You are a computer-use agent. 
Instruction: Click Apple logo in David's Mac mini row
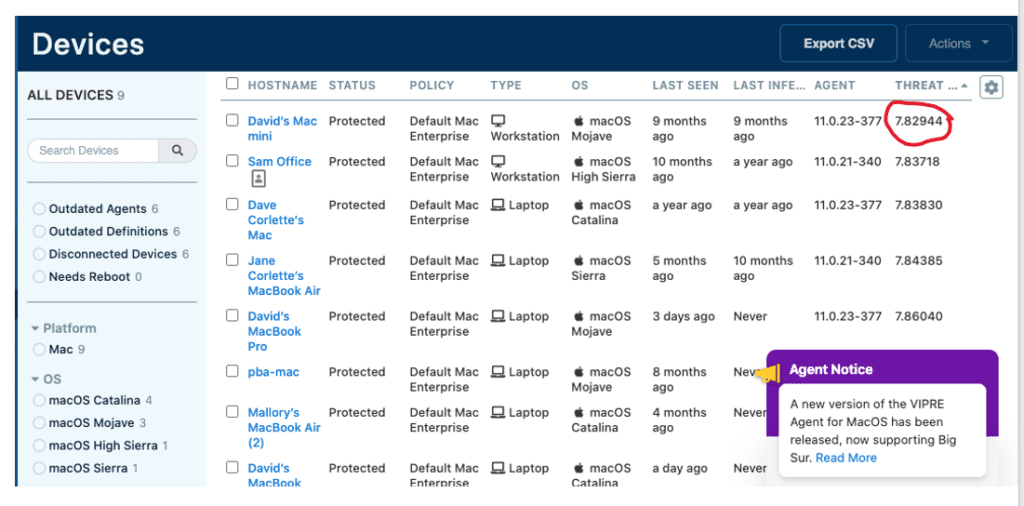point(578,121)
